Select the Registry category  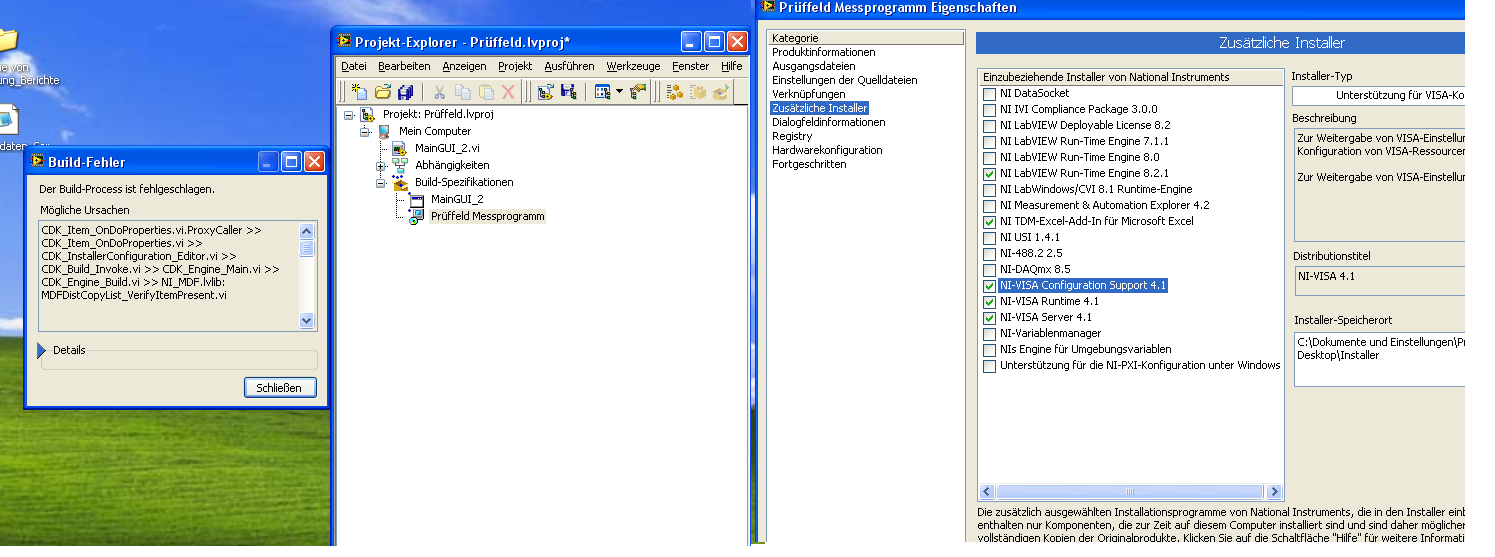click(x=792, y=136)
